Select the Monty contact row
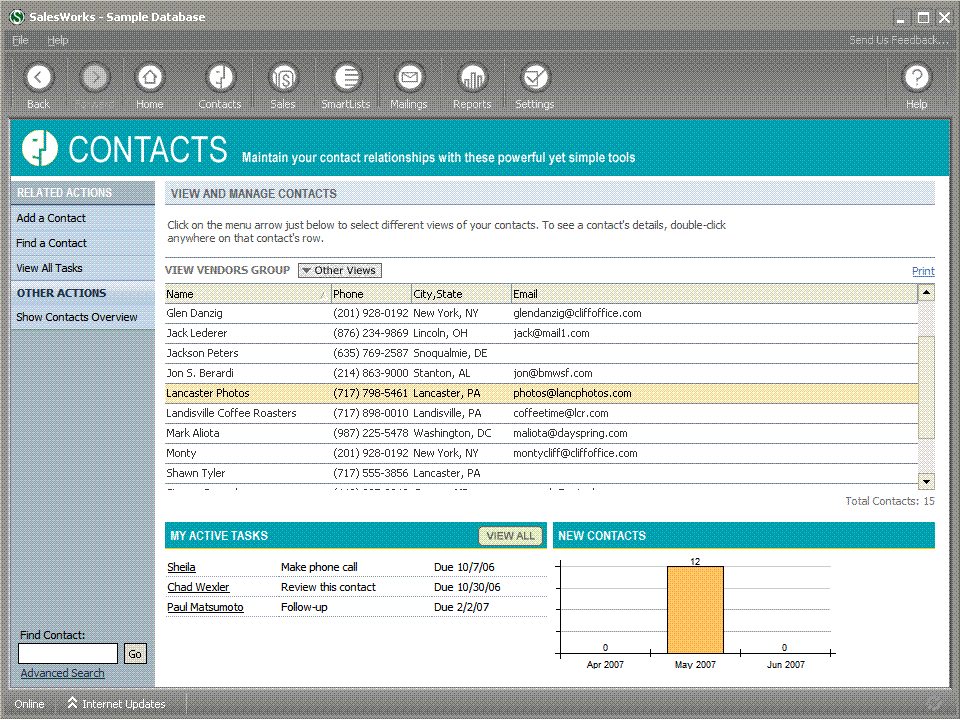 [541, 454]
